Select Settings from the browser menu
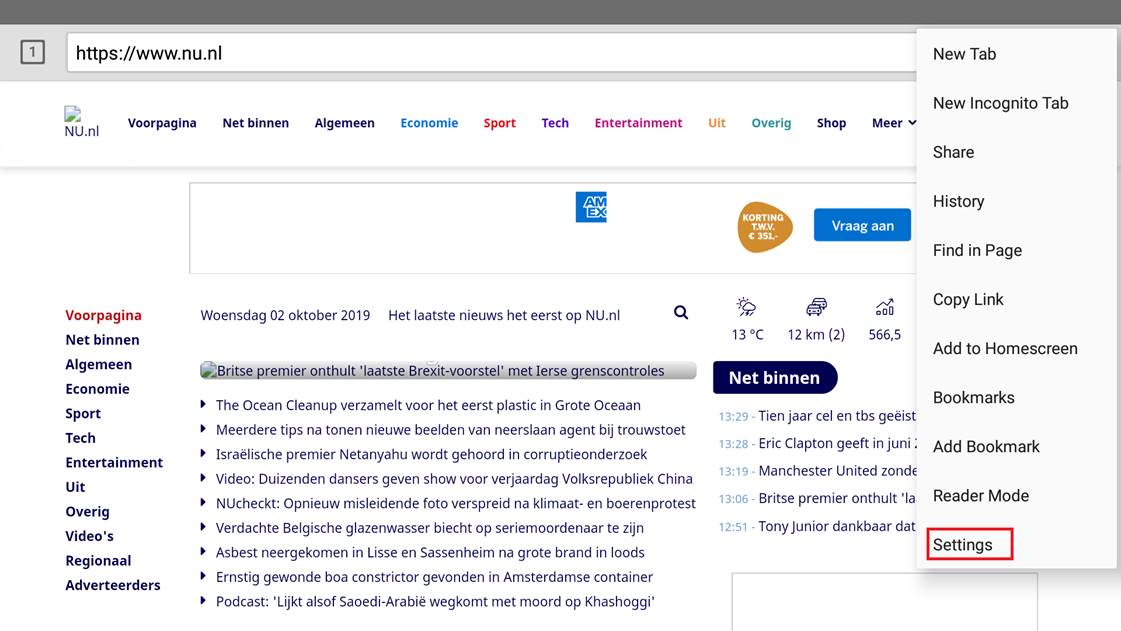Screen dimensions: 1121x631 pyautogui.click(x=963, y=545)
